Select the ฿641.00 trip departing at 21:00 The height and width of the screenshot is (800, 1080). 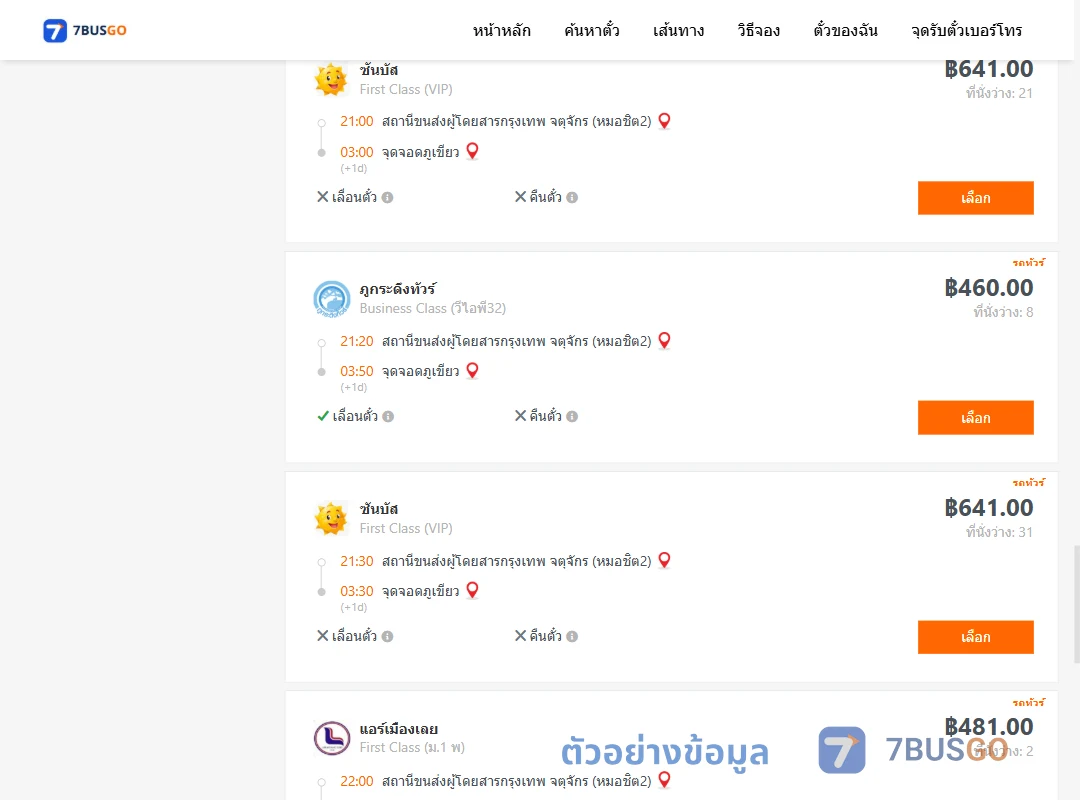(x=975, y=198)
